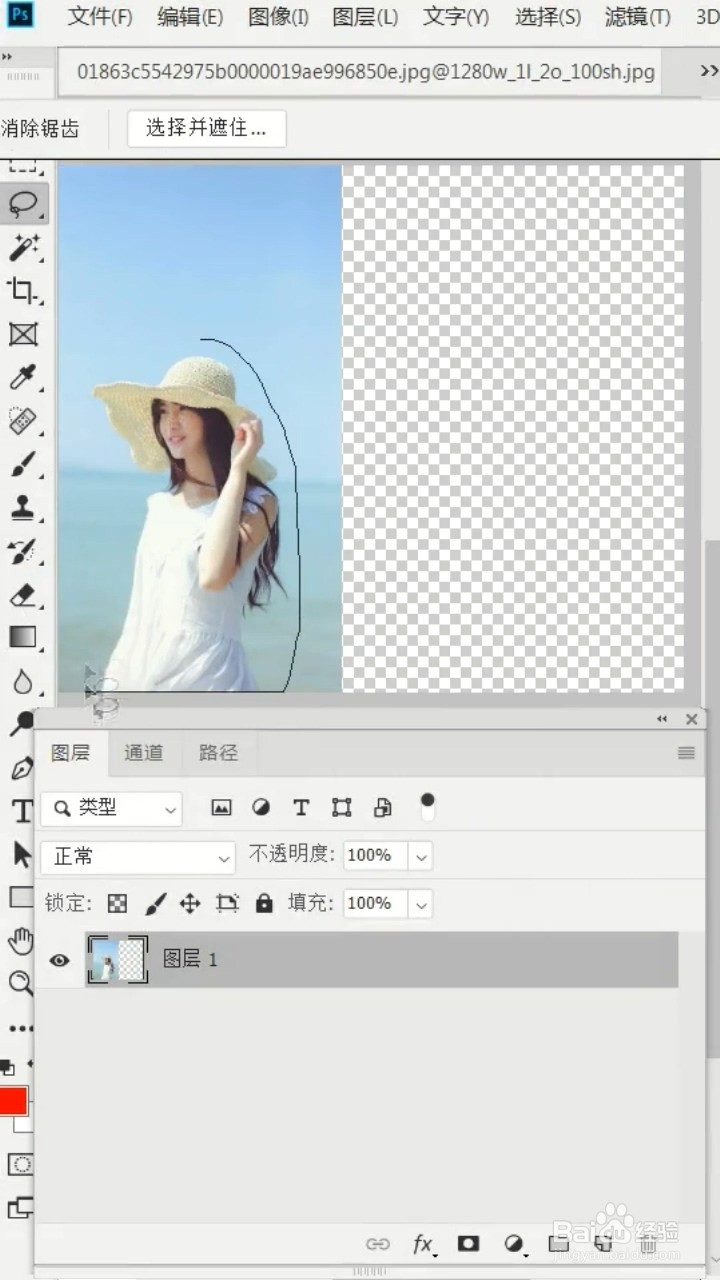Turn layer filtering on or off
This screenshot has height=1280, width=720.
point(428,806)
